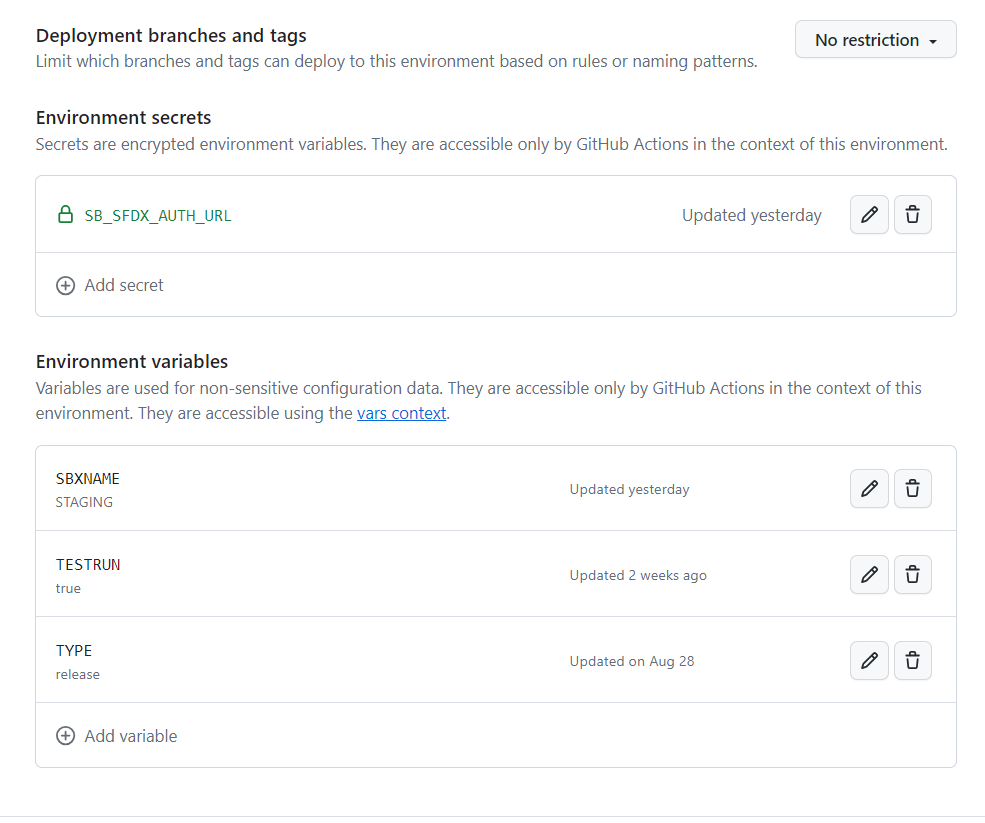The image size is (985, 823).
Task: Click the TESTRUN variable name
Action: point(88,565)
